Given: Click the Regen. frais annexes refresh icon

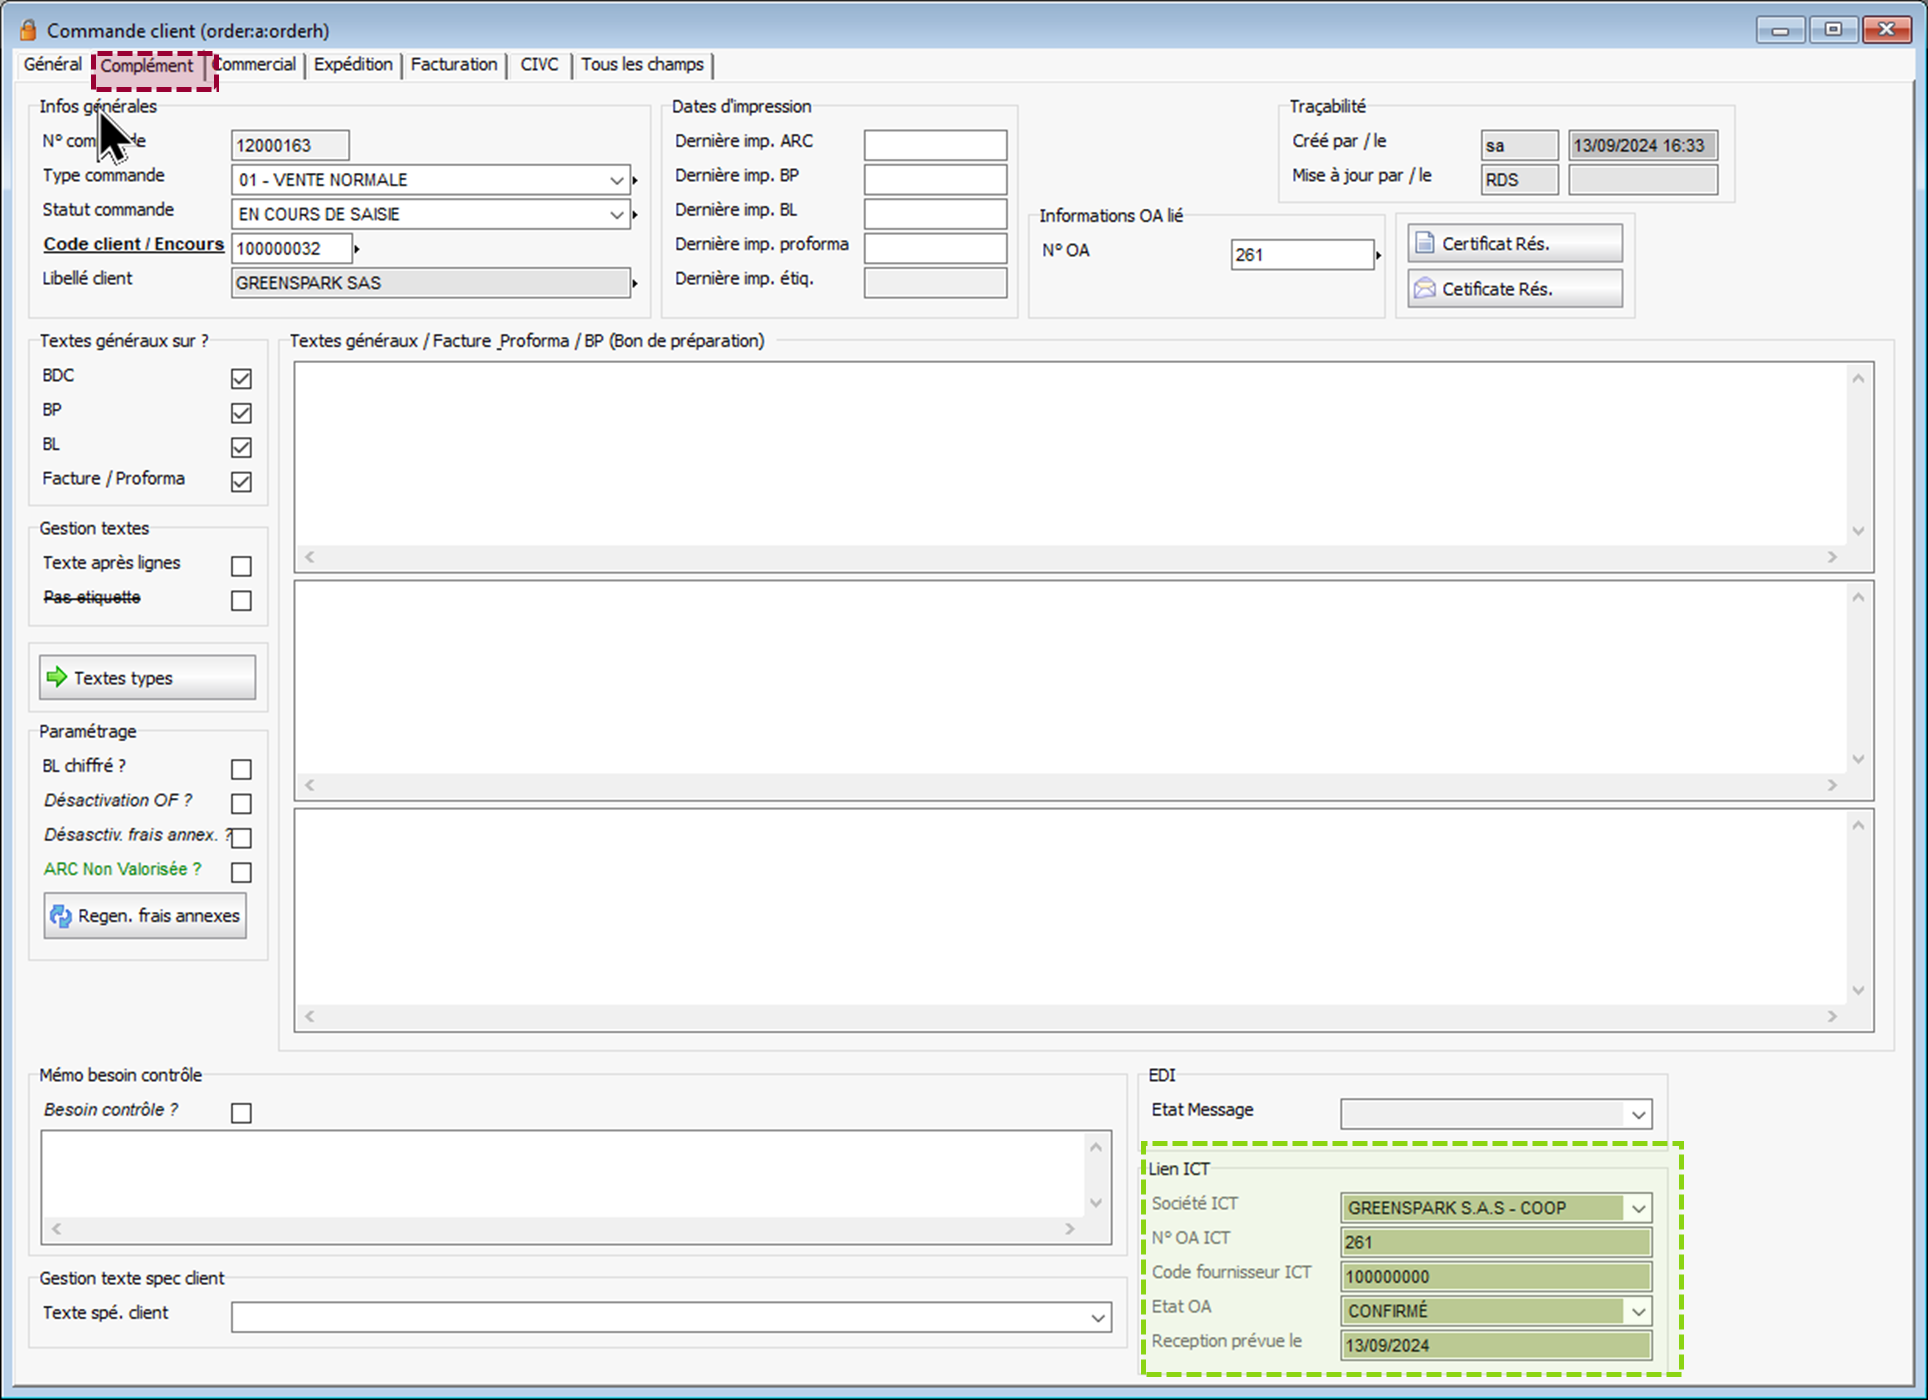Looking at the screenshot, I should (x=61, y=916).
